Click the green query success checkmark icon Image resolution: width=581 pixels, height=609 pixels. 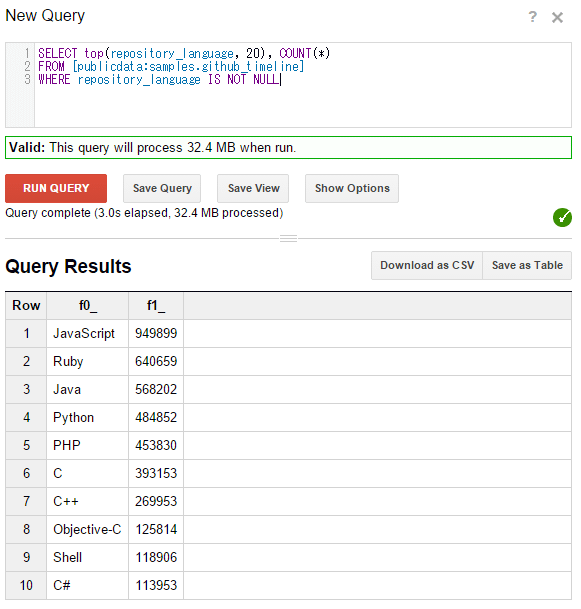(x=562, y=218)
